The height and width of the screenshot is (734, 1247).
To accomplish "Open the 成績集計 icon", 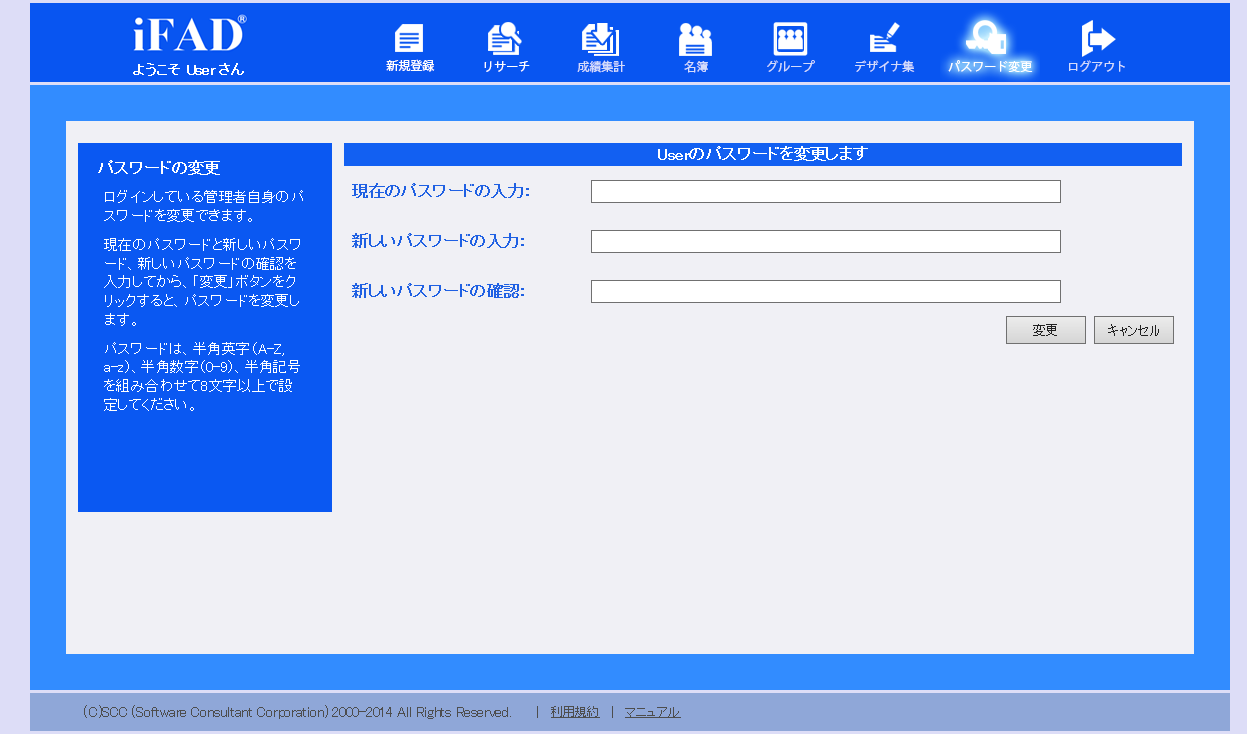I will [x=600, y=39].
